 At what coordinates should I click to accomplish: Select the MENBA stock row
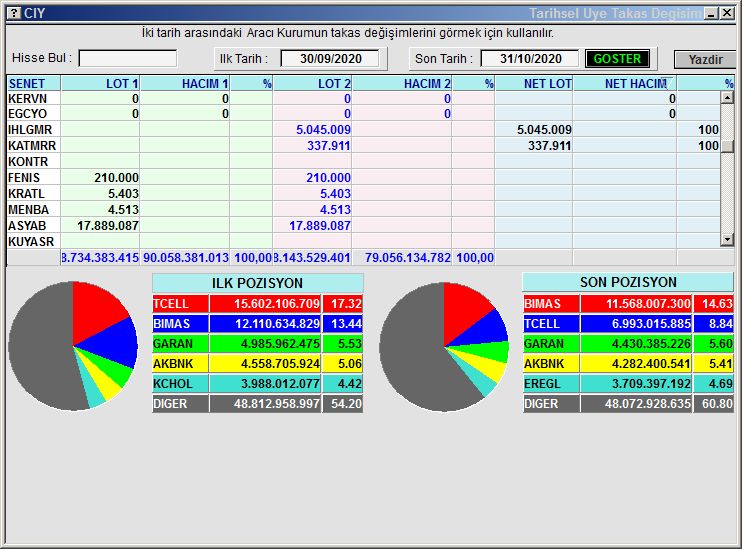tap(363, 210)
